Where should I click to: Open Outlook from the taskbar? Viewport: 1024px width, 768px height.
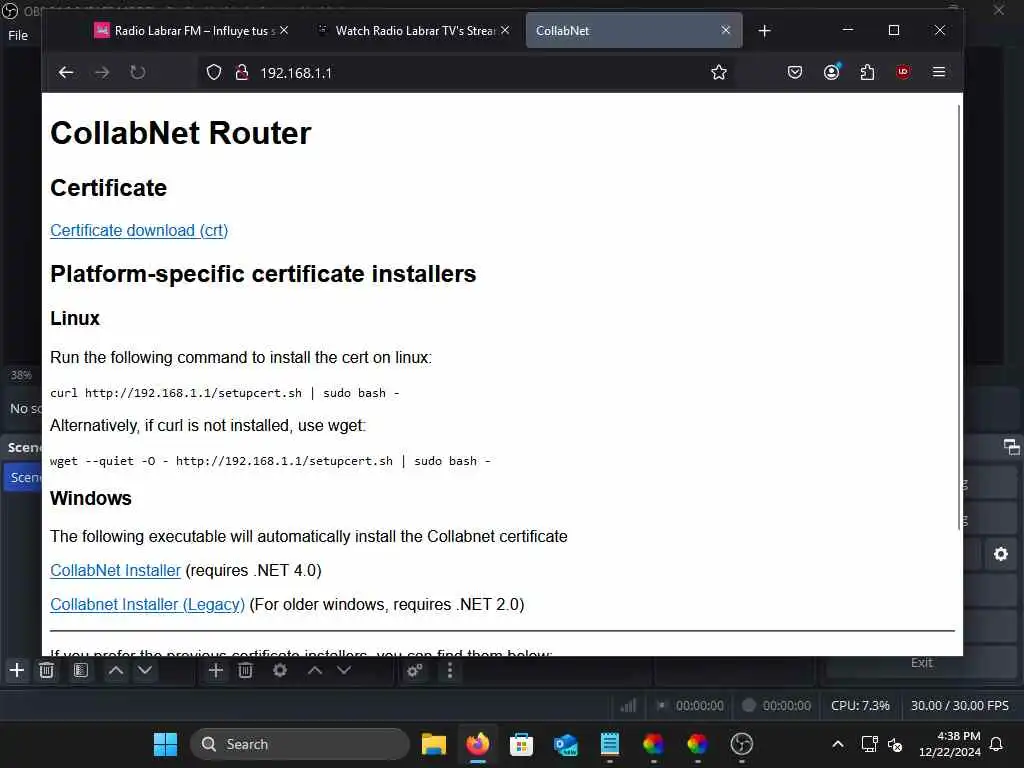(x=566, y=744)
